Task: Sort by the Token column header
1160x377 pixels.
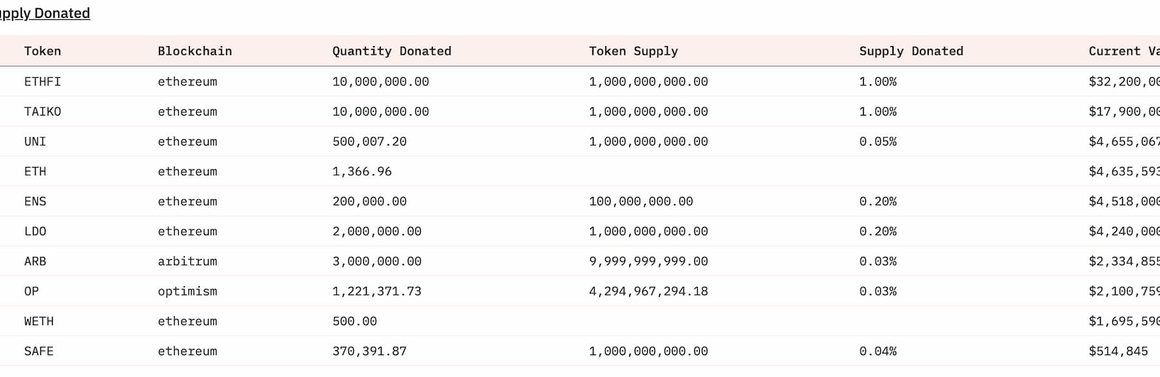Action: pos(43,51)
